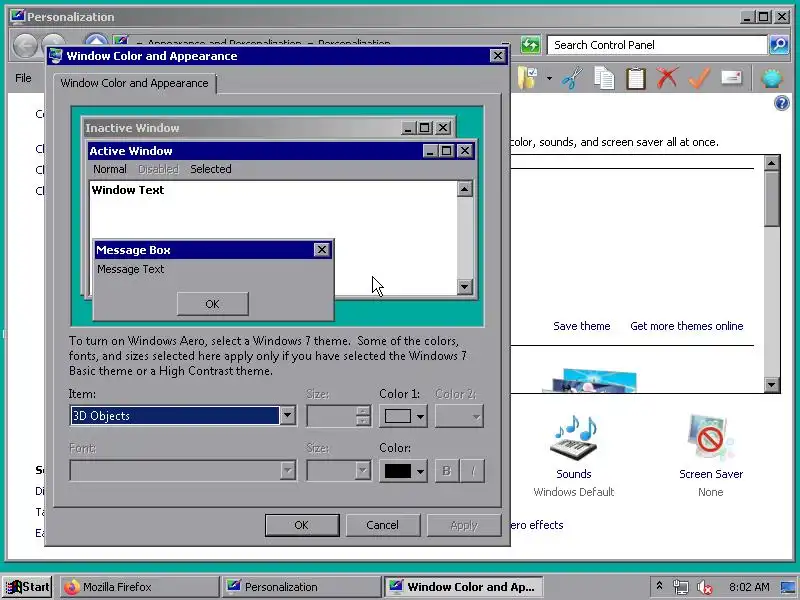Click the teal shell icon in the toolbar

click(772, 78)
